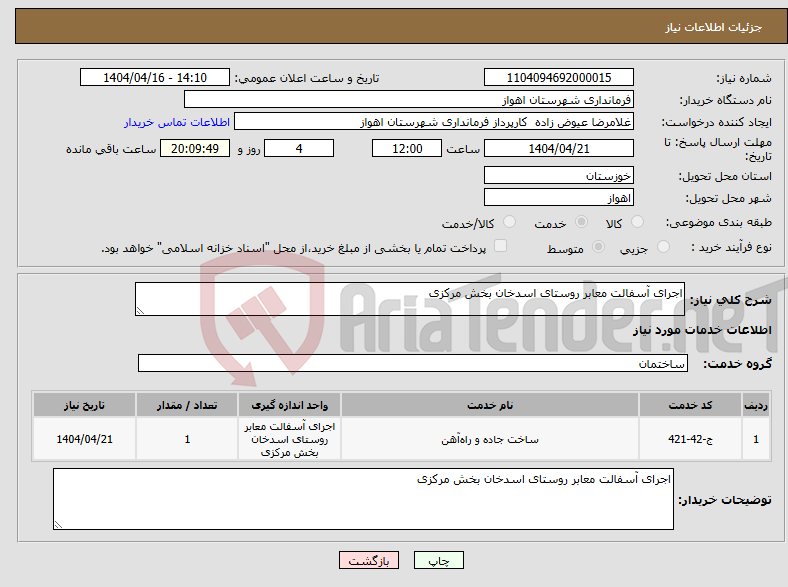The height and width of the screenshot is (587, 788).
Task: Click the quantity cell showing 1
Action: click(x=187, y=439)
